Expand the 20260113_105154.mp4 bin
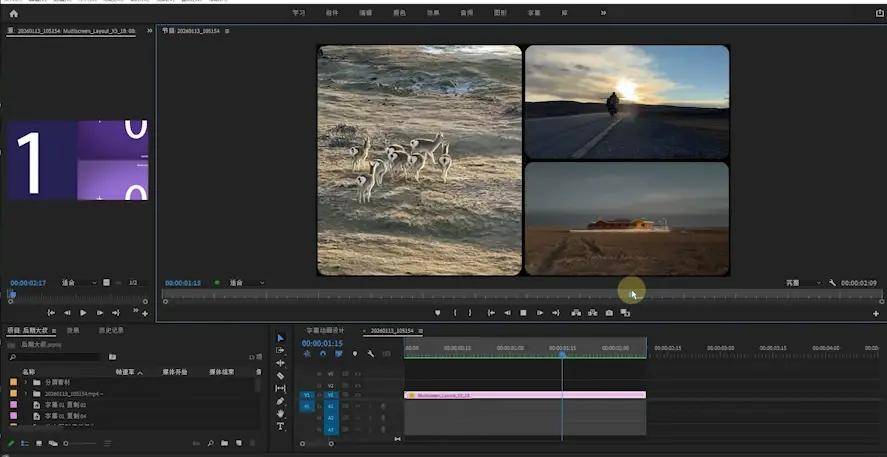The height and width of the screenshot is (457, 887). 25,394
